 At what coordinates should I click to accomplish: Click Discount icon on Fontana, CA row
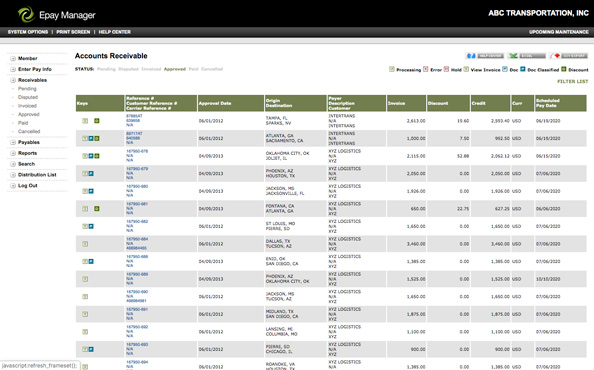pyautogui.click(x=97, y=209)
